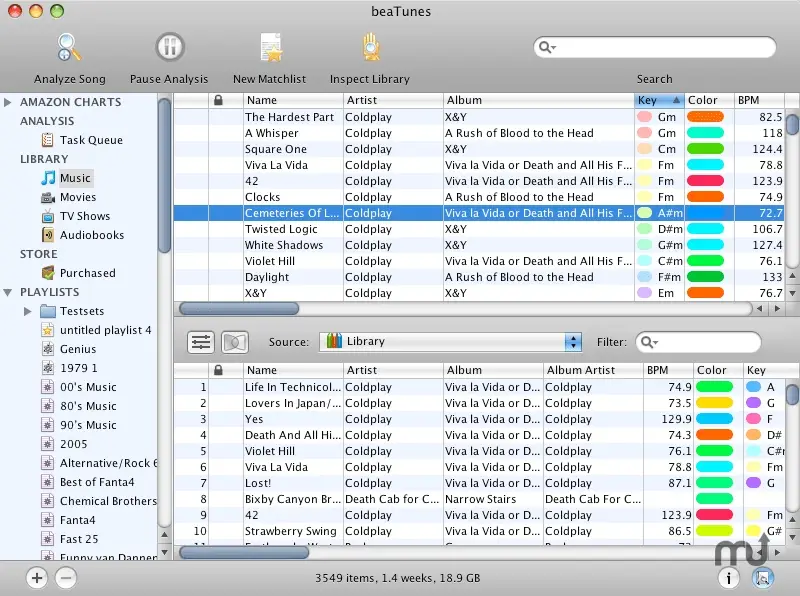Image resolution: width=800 pixels, height=596 pixels.
Task: Pause the analysis with the toolbar button
Action: pyautogui.click(x=169, y=47)
